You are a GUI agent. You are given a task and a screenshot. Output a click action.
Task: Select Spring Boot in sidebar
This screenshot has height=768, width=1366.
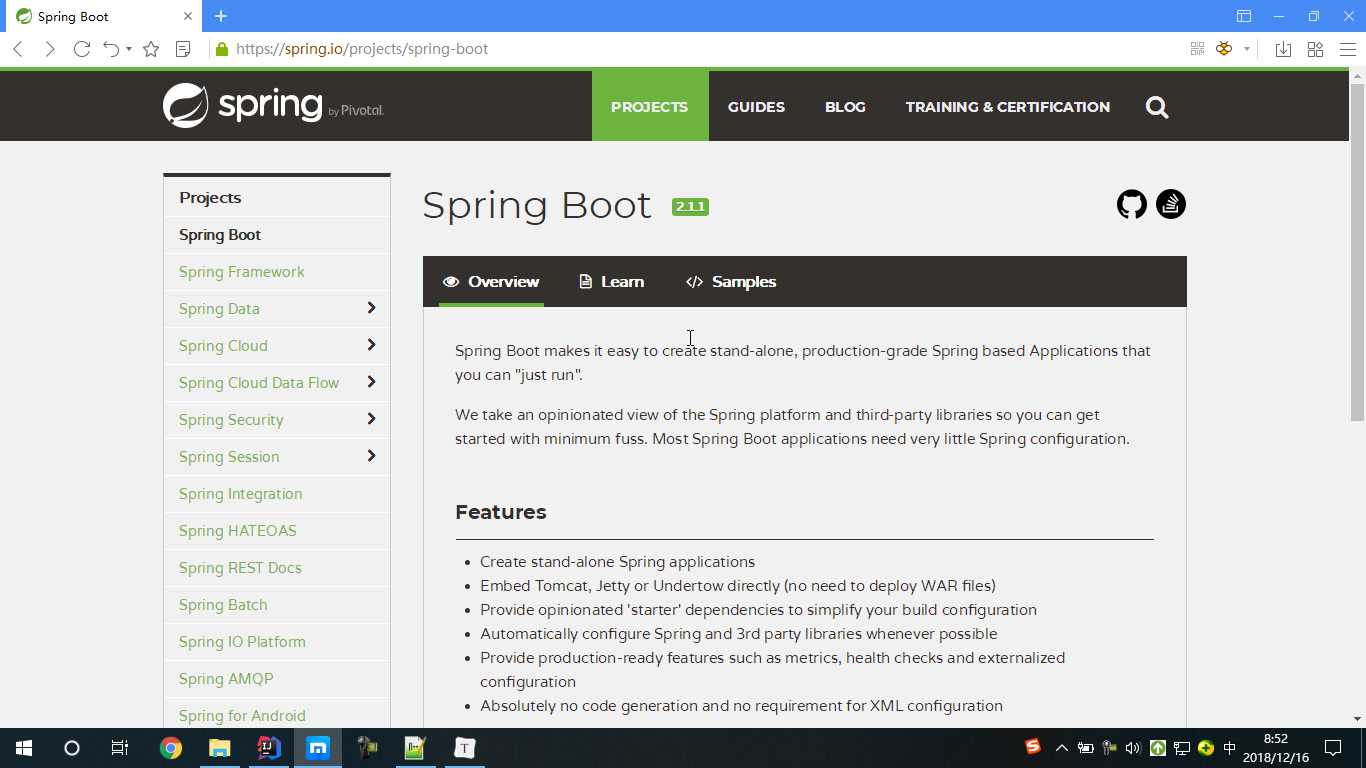(x=220, y=235)
